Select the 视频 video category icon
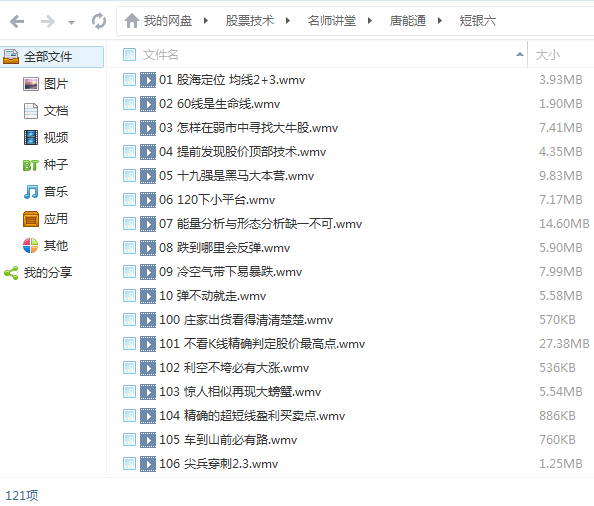 point(31,137)
